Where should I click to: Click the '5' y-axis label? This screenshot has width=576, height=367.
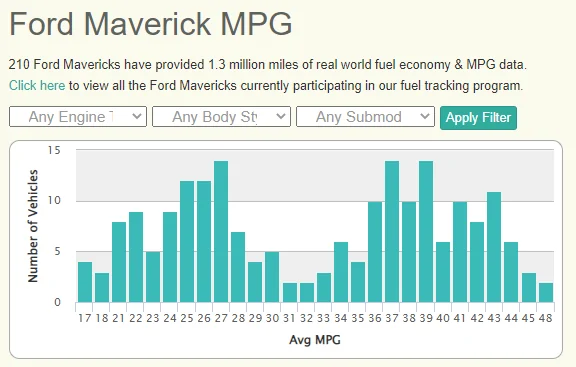[57, 252]
